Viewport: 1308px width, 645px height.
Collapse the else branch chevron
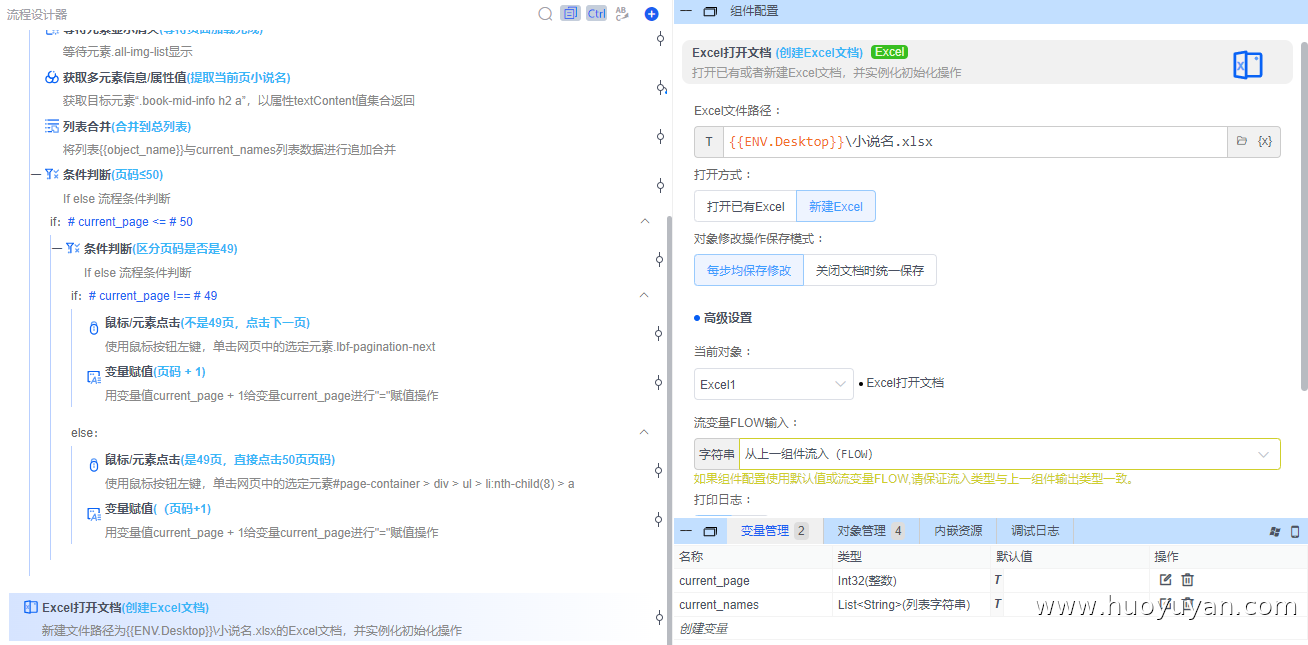pyautogui.click(x=645, y=432)
